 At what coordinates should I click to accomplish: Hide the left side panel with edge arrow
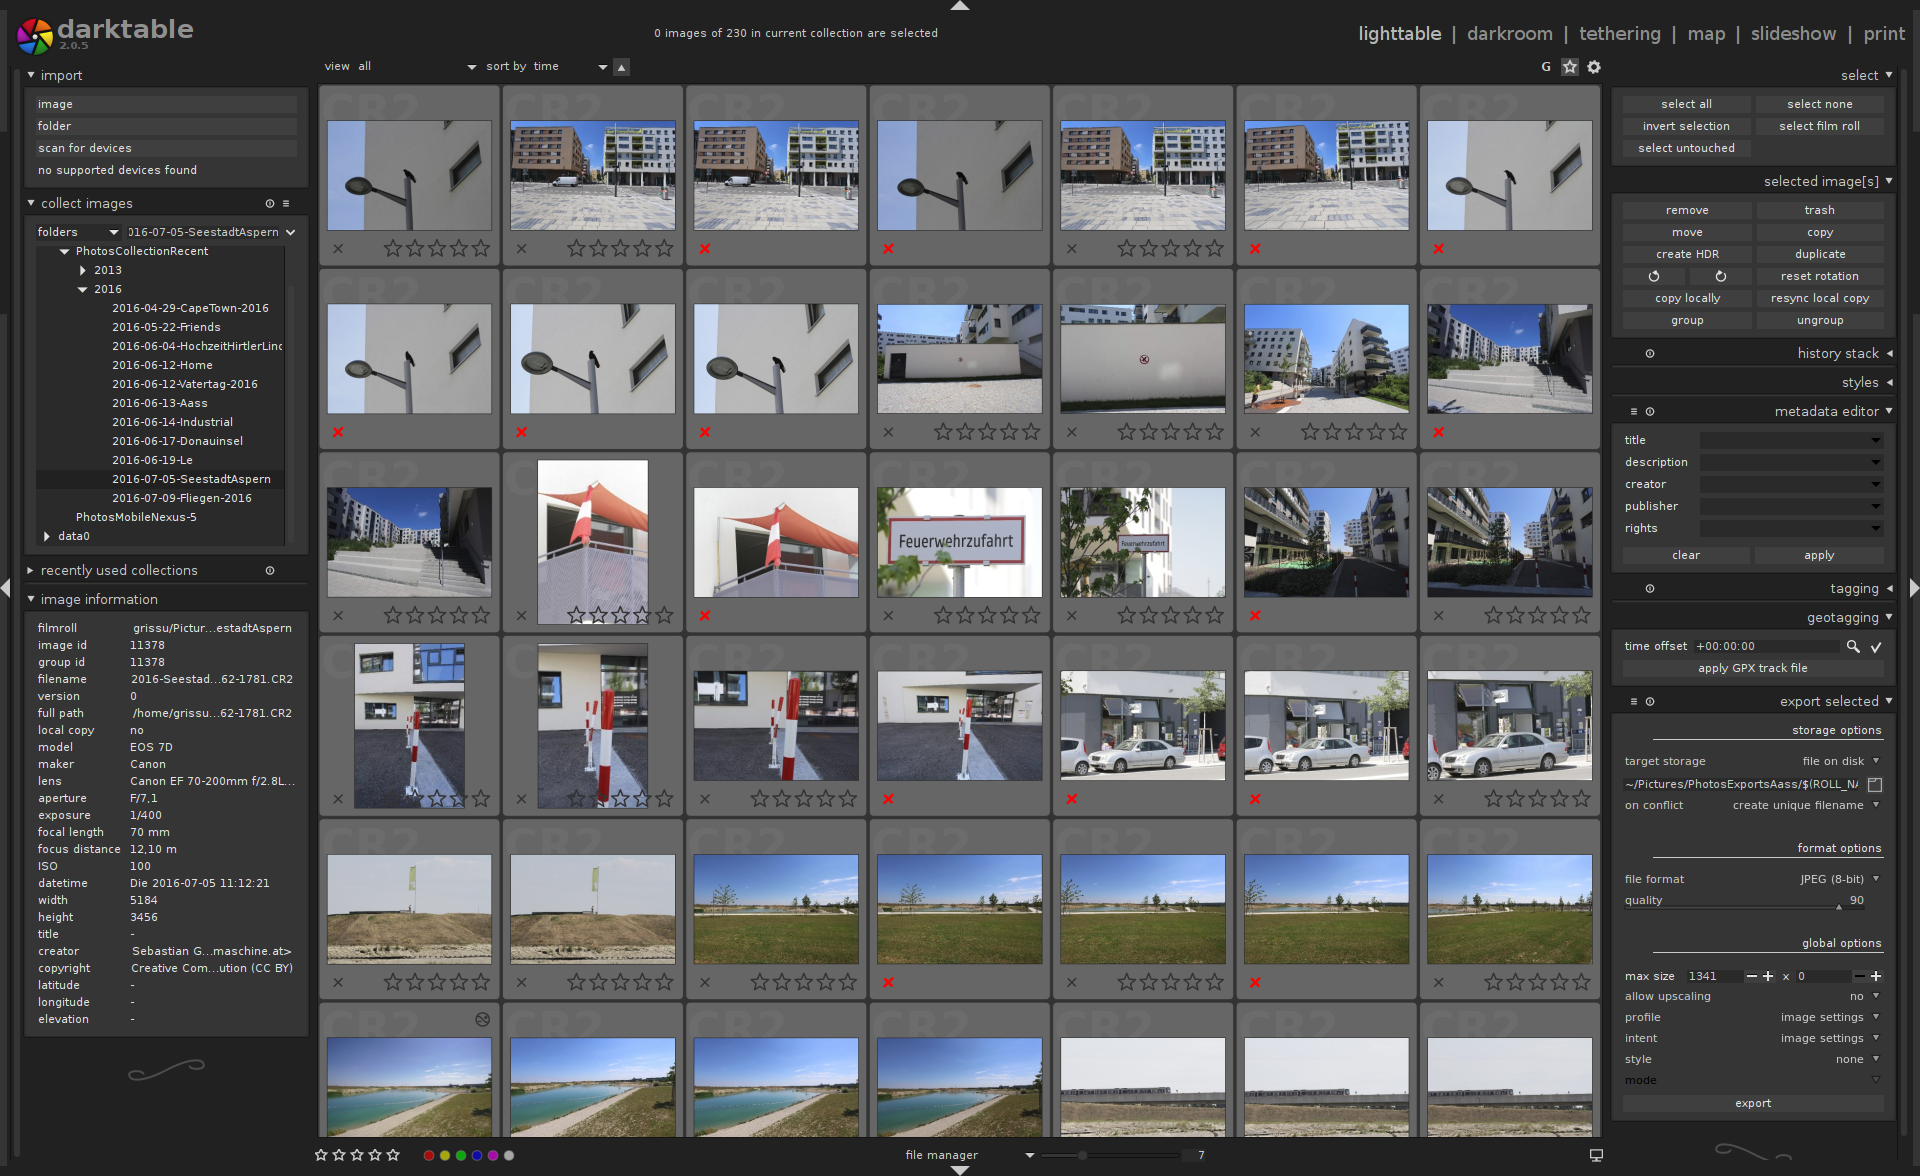point(6,588)
